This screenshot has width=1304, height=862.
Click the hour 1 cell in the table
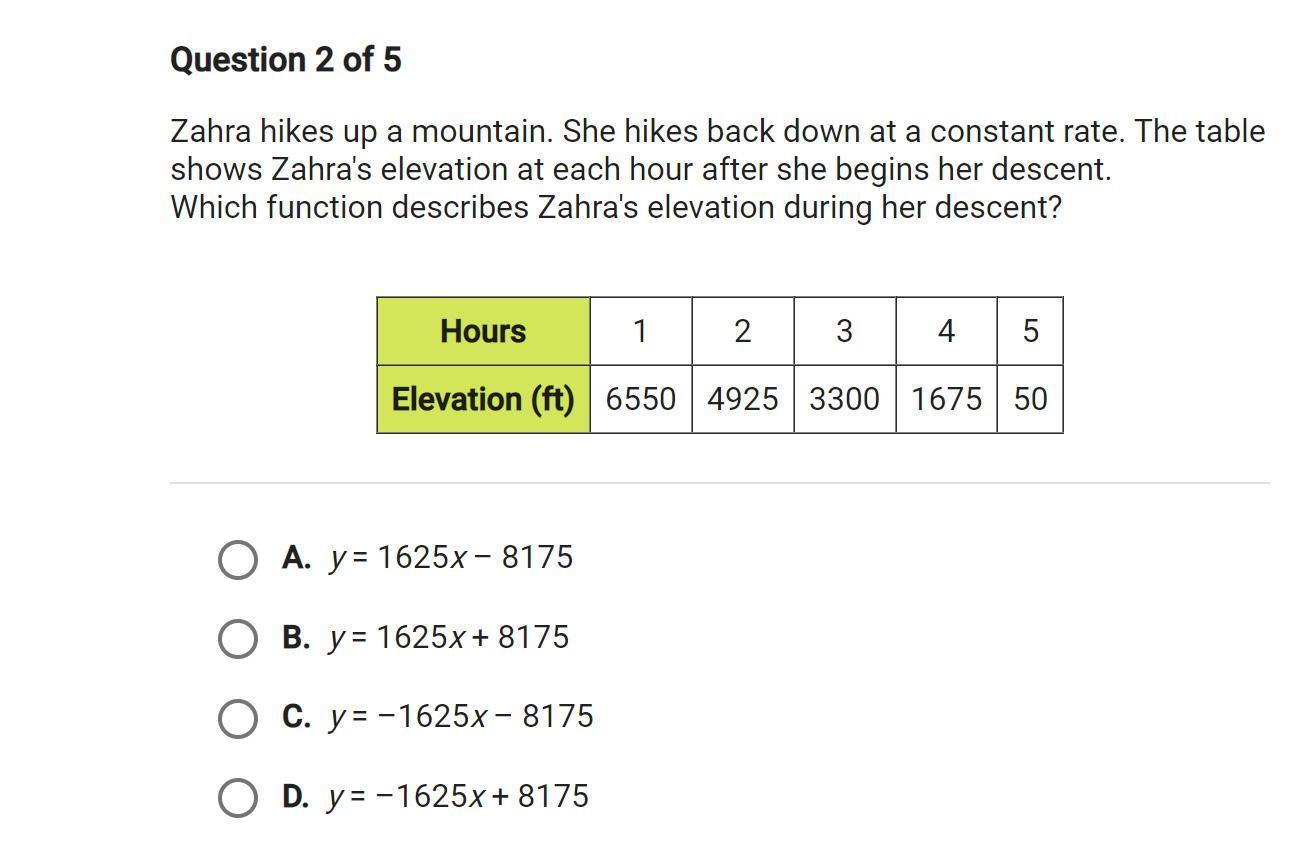[x=641, y=331]
